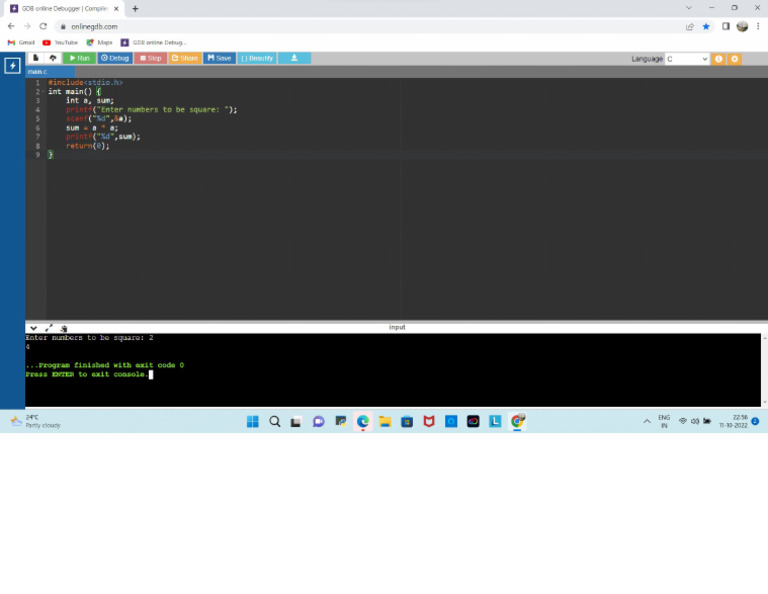Save the code using the Save button
Viewport: 768px width, 594px height.
pos(220,58)
